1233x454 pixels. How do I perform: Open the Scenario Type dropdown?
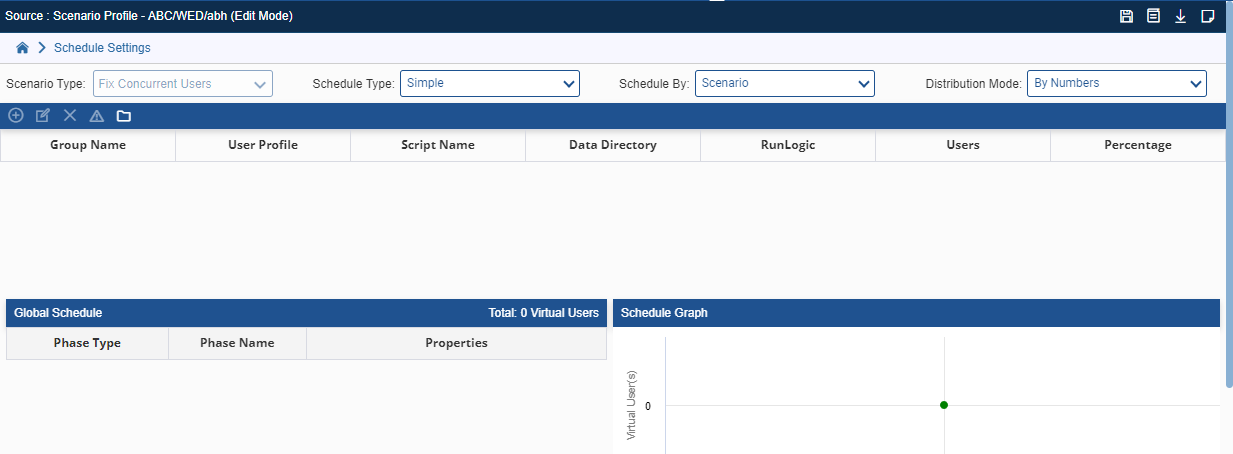[x=183, y=84]
